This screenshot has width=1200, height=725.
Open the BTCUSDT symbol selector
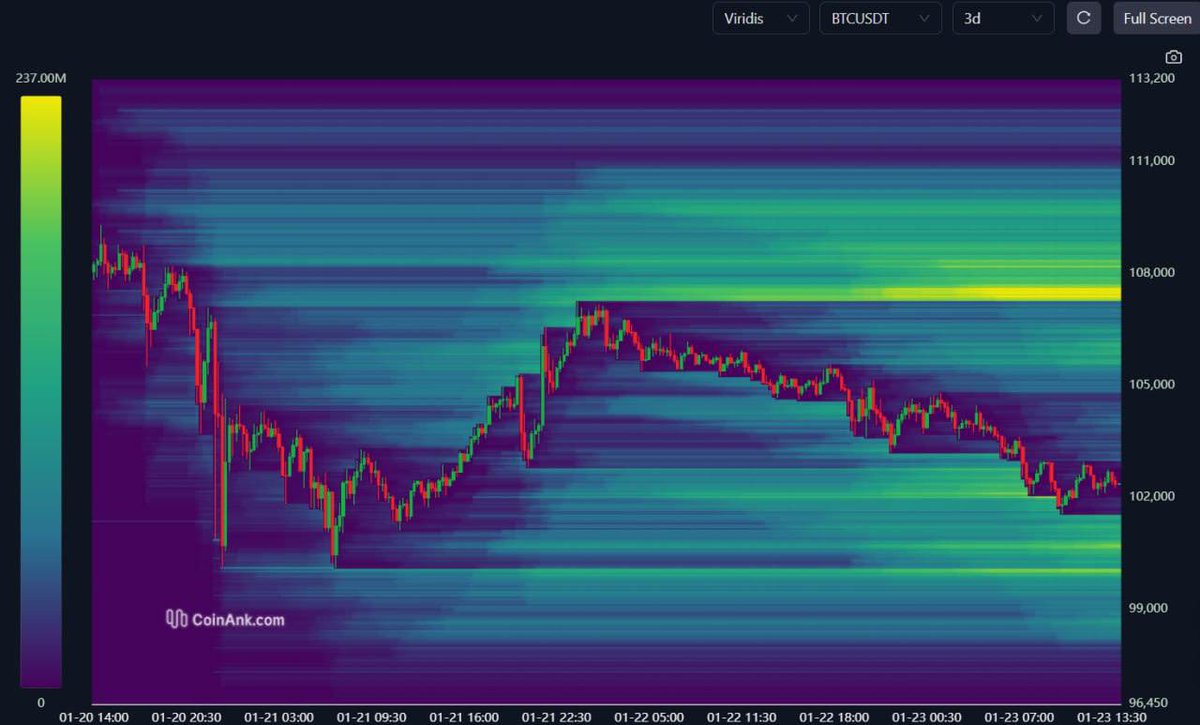click(880, 18)
